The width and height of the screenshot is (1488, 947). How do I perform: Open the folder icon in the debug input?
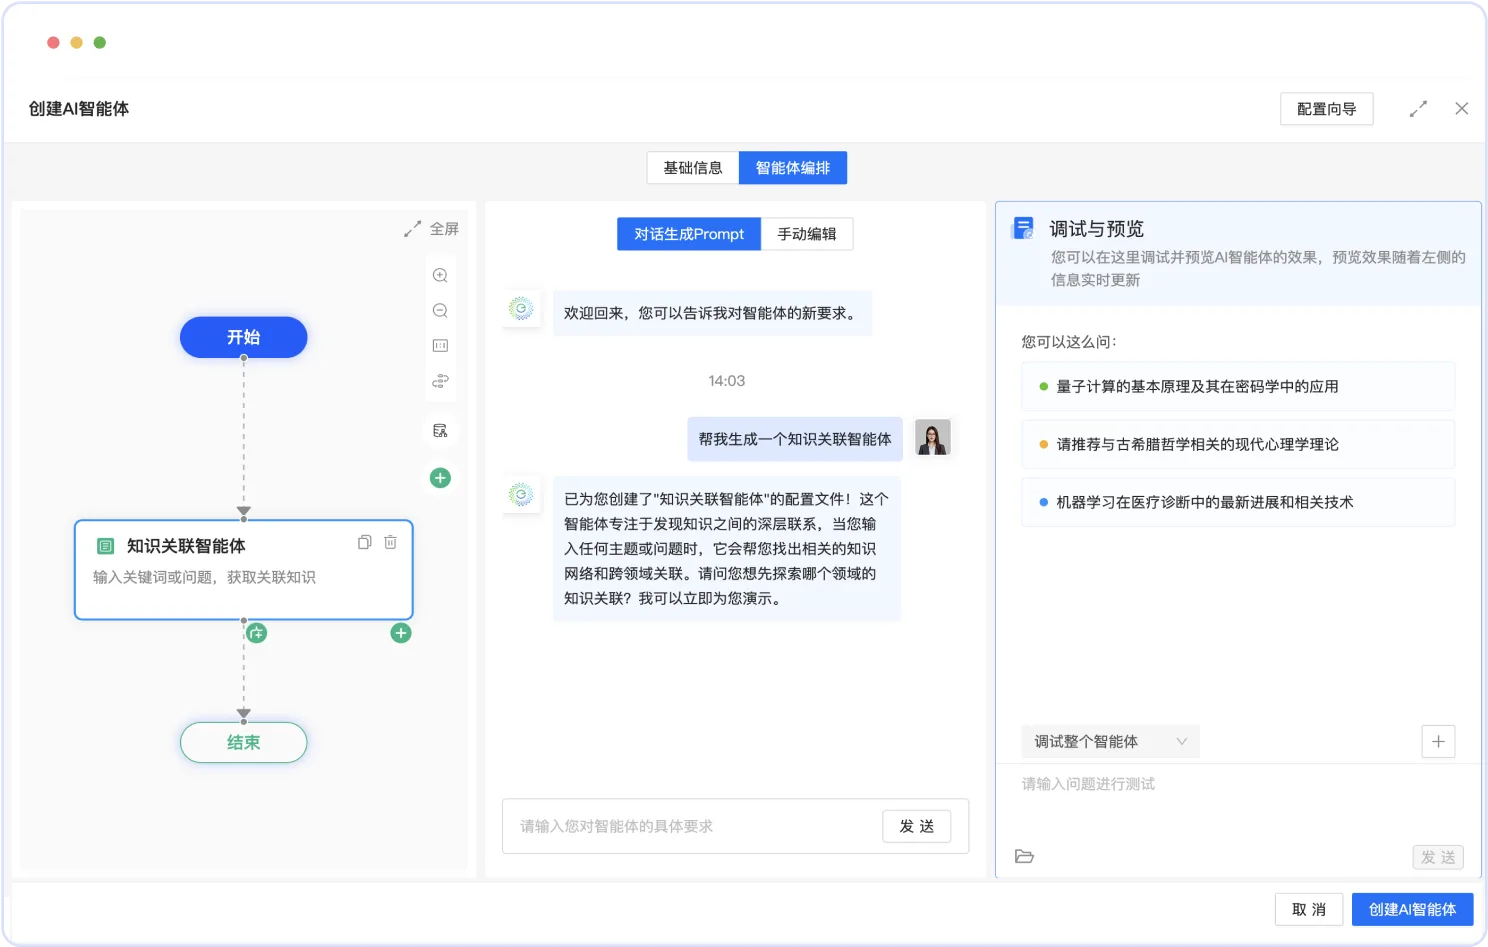point(1024,856)
